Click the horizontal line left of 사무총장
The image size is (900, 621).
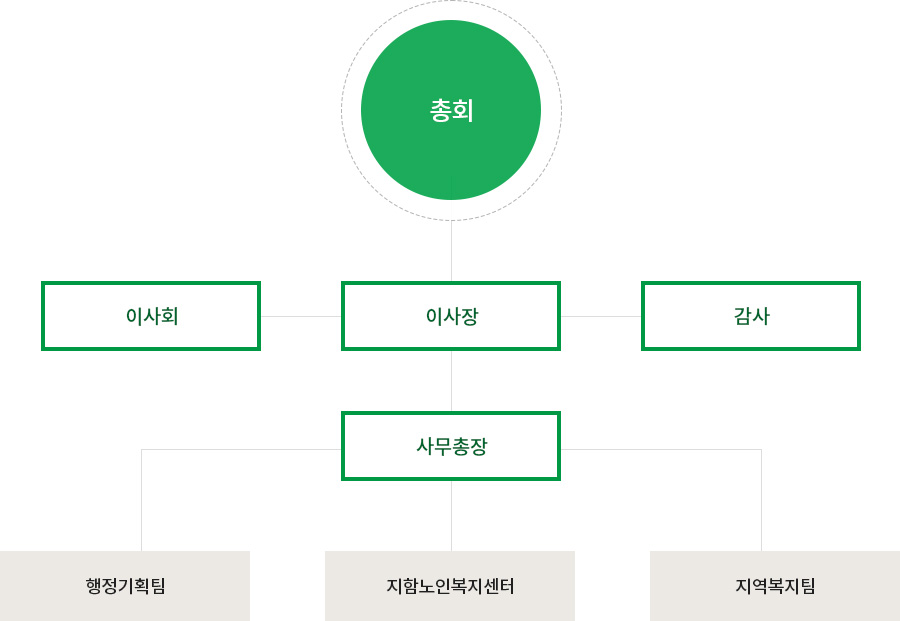(241, 449)
